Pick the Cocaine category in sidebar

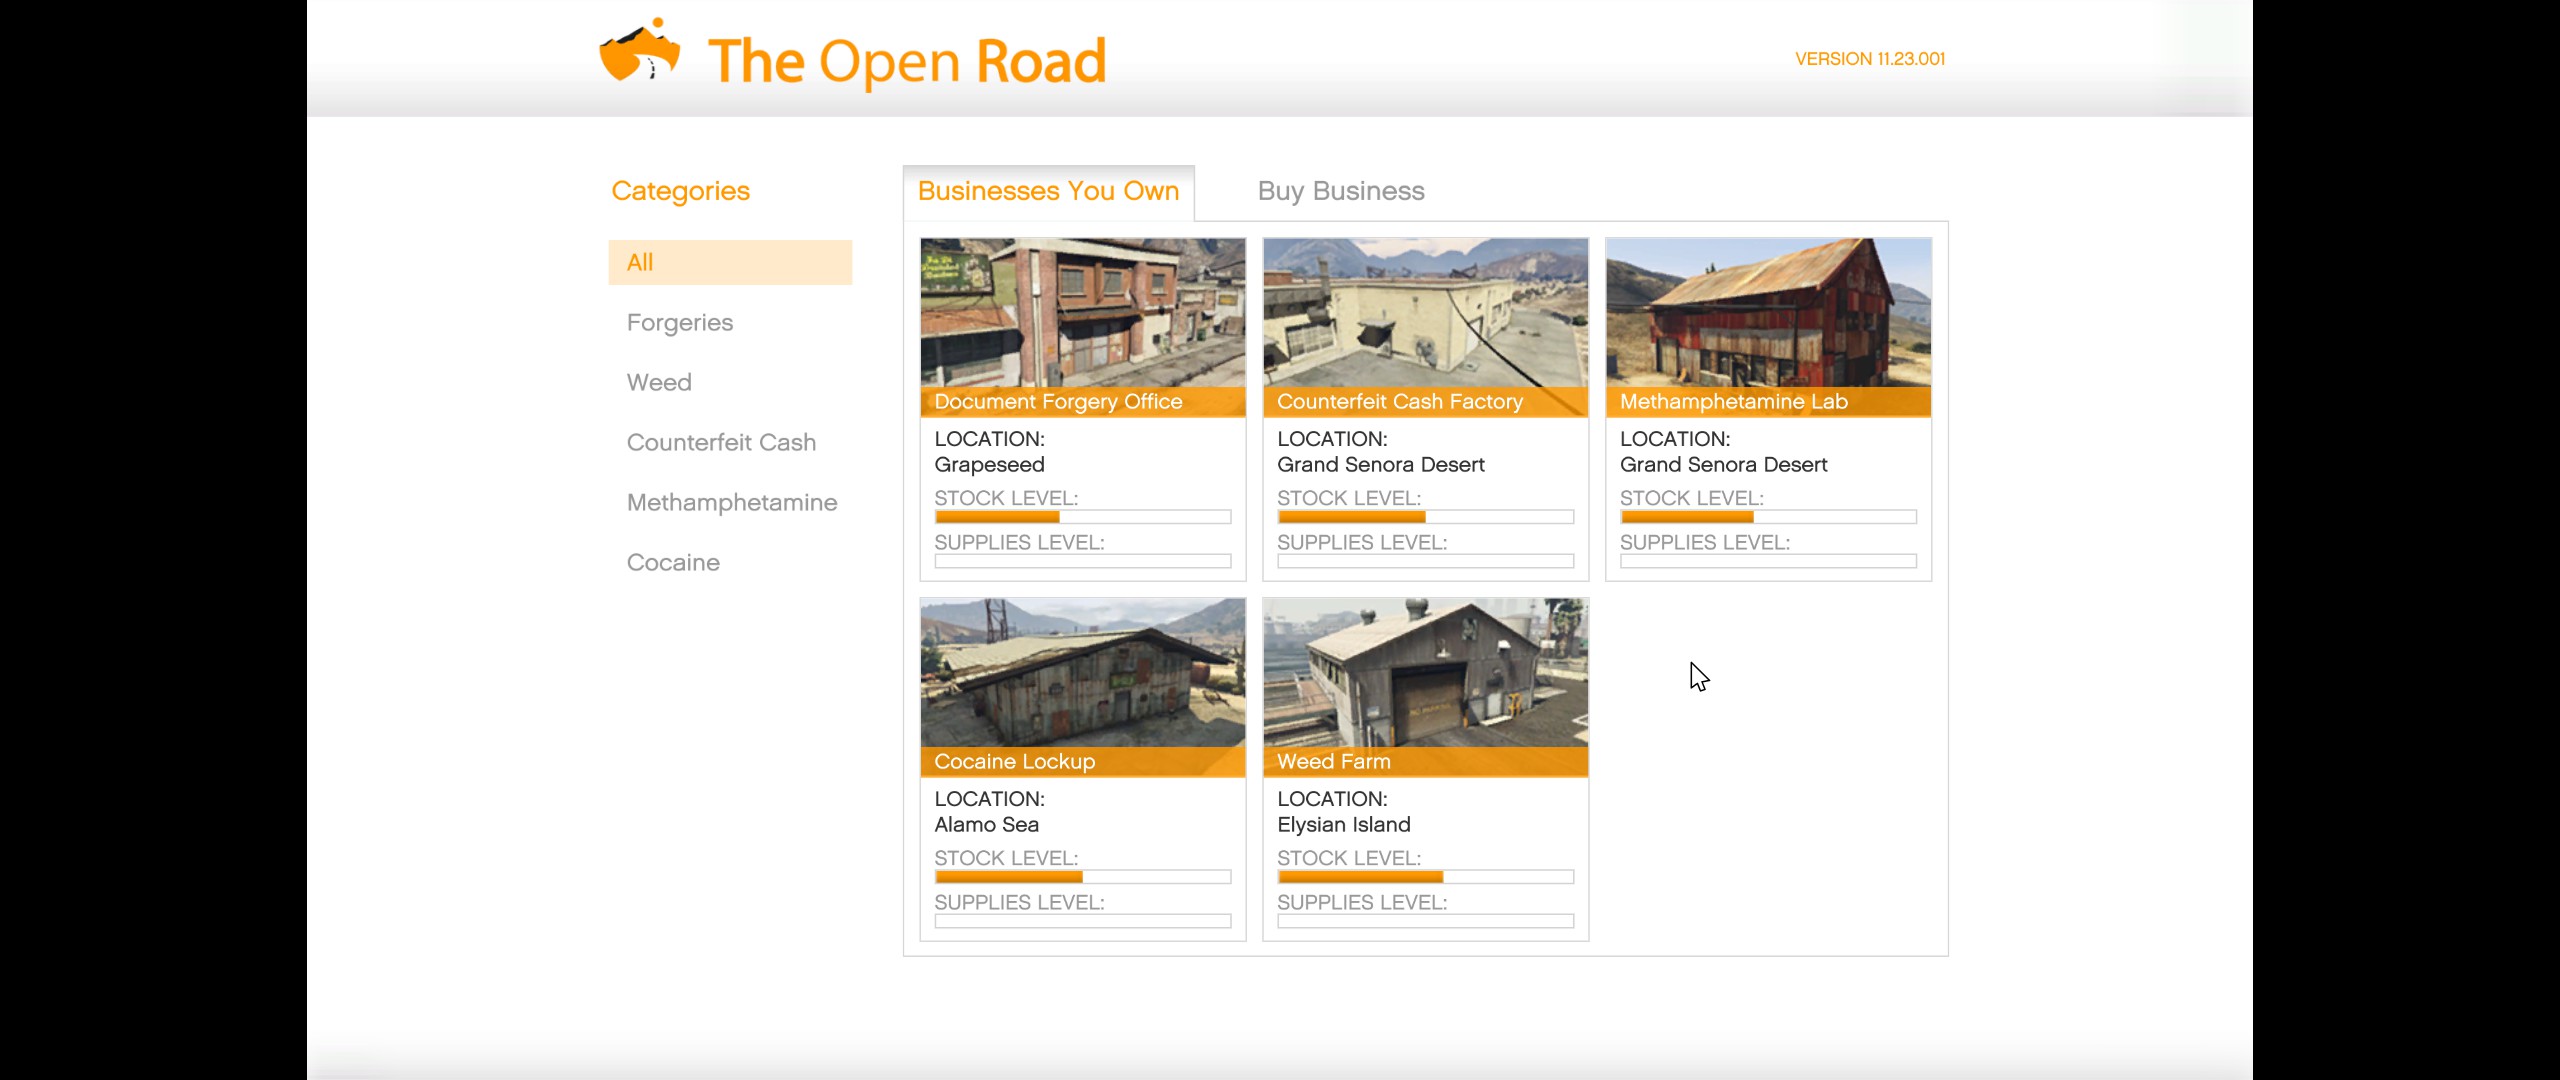click(x=673, y=562)
